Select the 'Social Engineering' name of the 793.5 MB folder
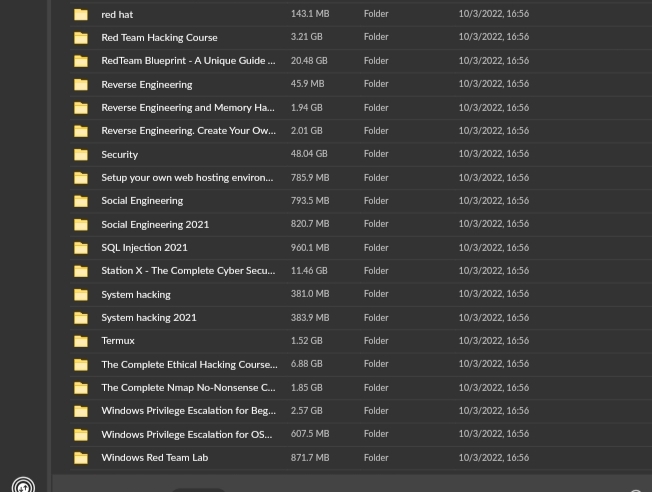Viewport: 652px width, 492px height. 142,201
